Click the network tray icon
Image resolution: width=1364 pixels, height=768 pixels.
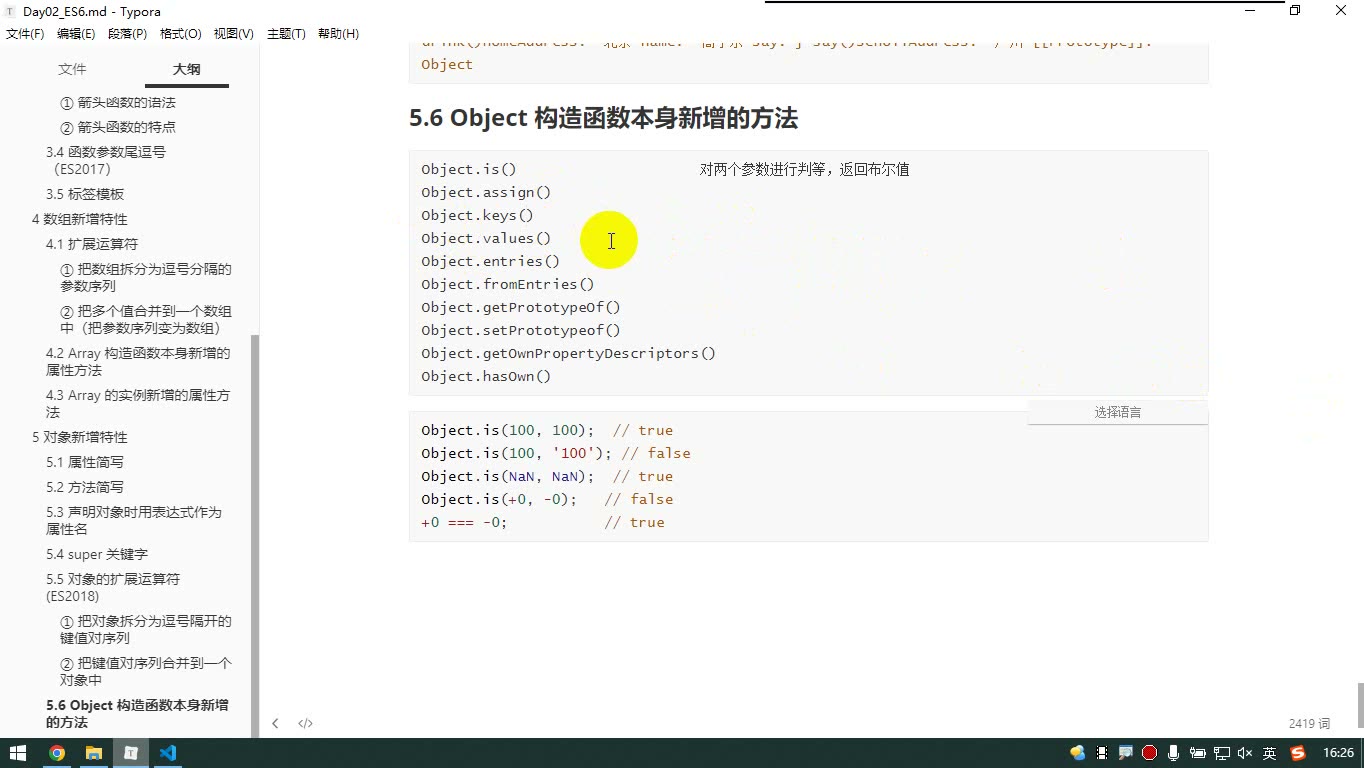click(x=1221, y=753)
